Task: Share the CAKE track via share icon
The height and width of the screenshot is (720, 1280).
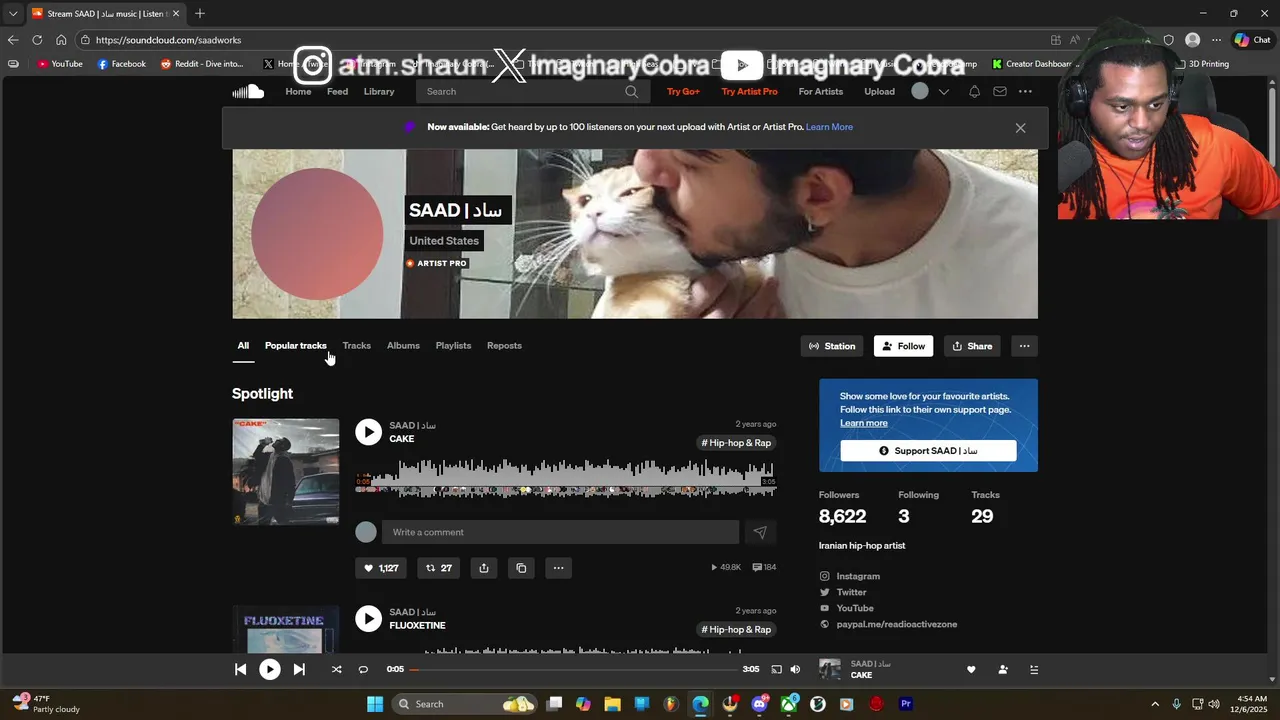Action: (x=484, y=568)
